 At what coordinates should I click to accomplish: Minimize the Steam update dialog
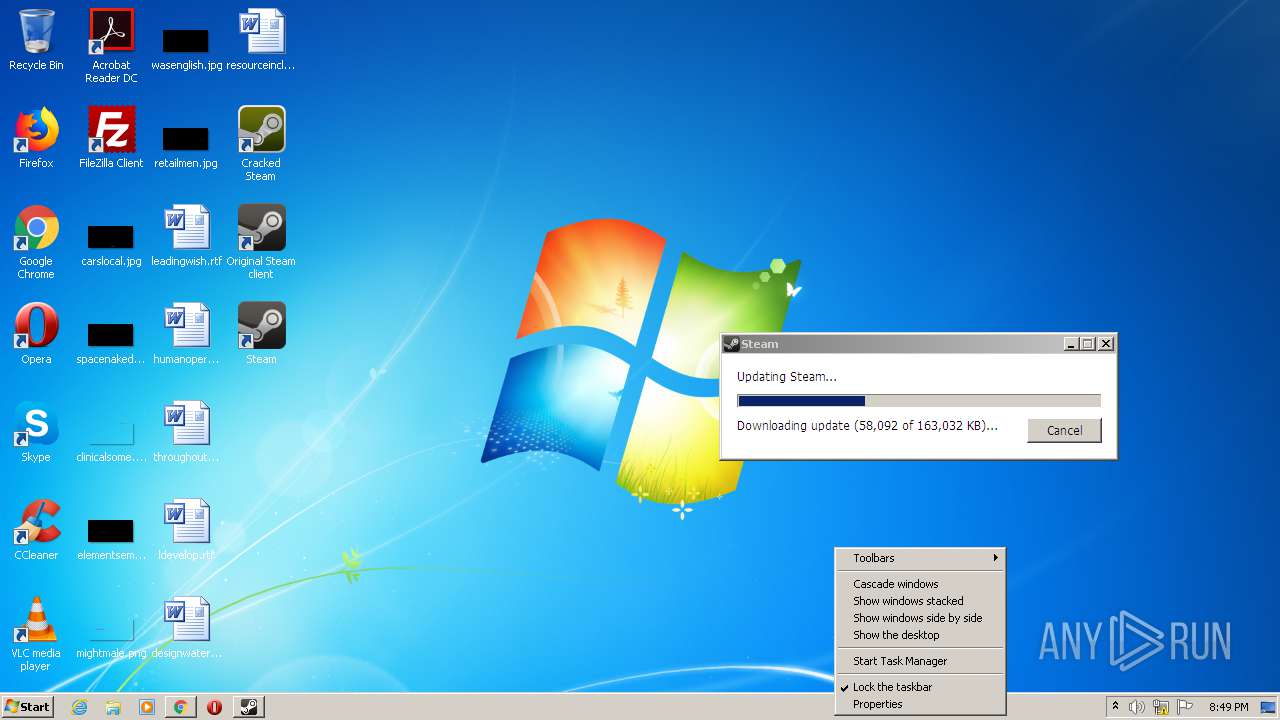1072,344
